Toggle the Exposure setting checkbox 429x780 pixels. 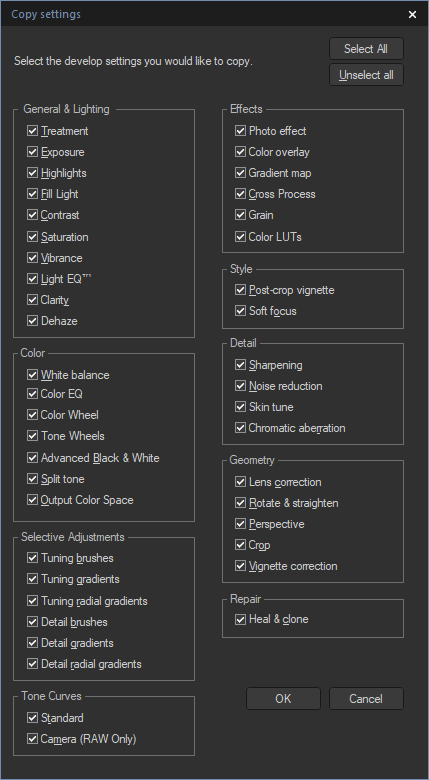(x=32, y=152)
